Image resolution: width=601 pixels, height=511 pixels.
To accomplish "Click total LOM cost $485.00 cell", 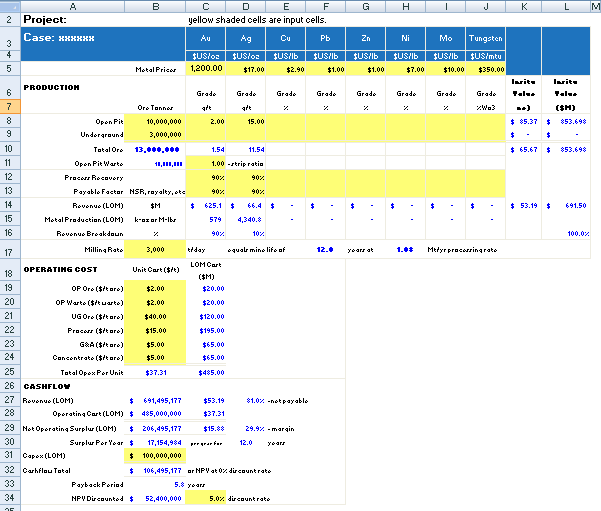I will click(x=206, y=372).
